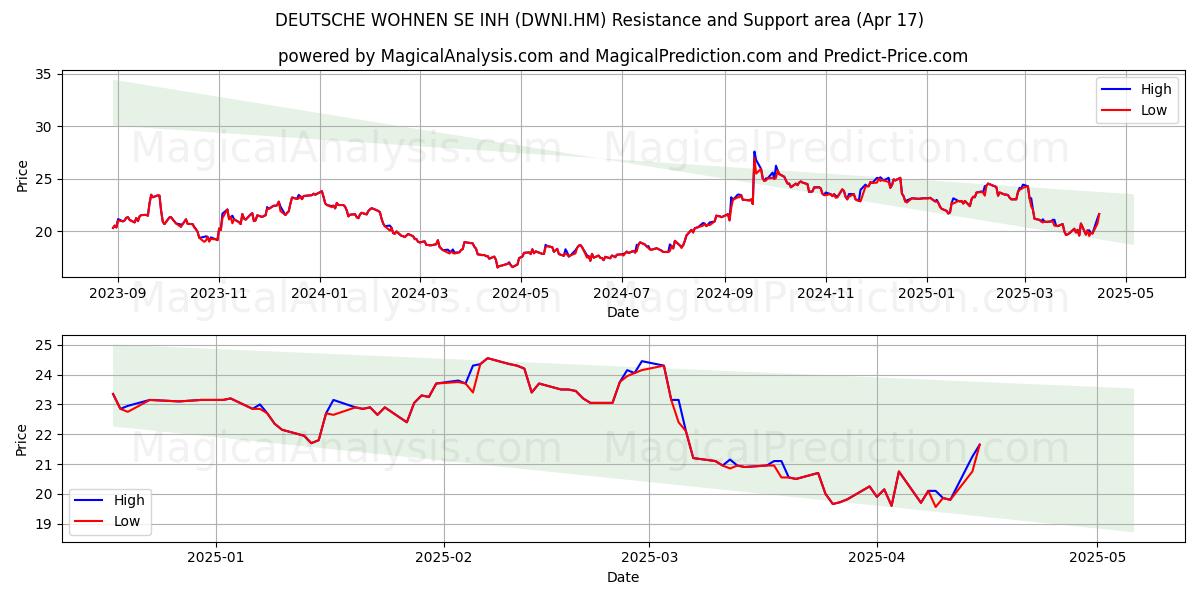Screen dimensions: 1200x600
Task: Click the '2025-04' tick label on bottom chart
Action: click(x=877, y=558)
